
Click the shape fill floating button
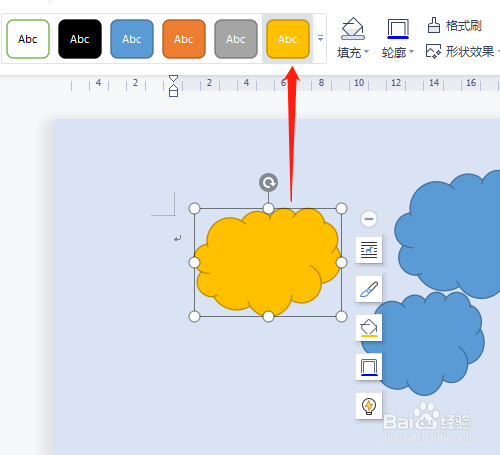[369, 328]
